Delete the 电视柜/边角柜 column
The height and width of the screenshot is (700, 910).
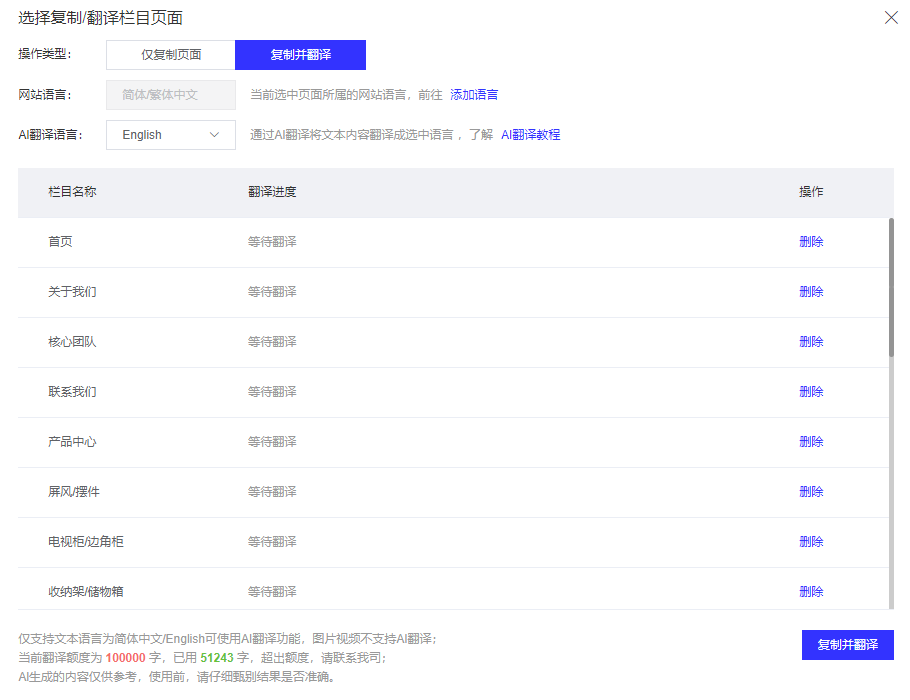click(x=811, y=541)
